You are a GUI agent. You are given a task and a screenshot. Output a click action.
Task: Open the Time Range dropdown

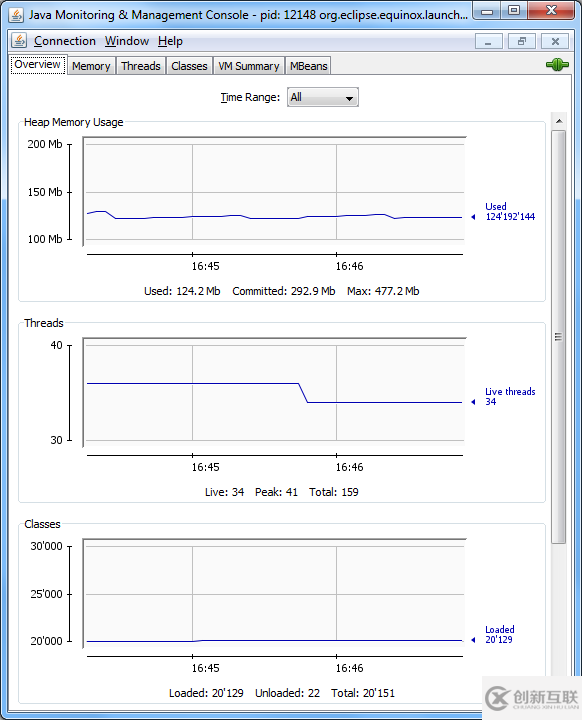pos(322,97)
